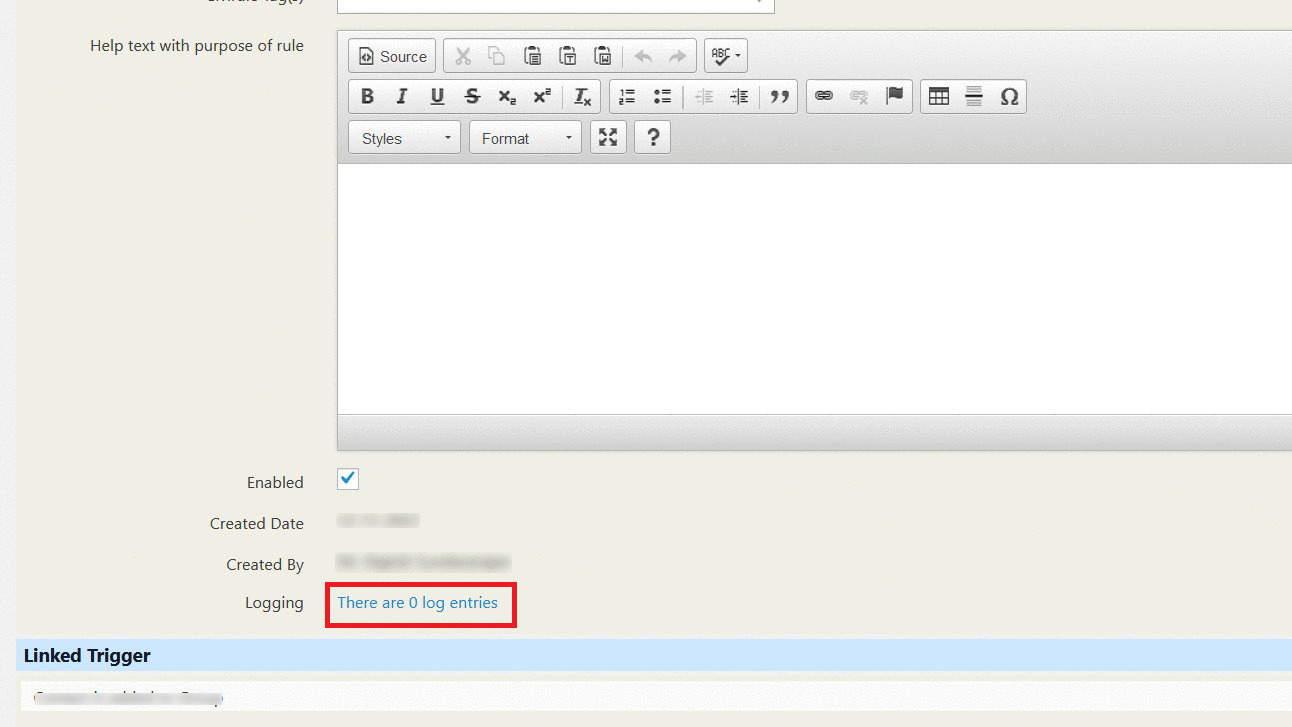Click the Copy icon
The image size is (1292, 727).
tap(497, 57)
